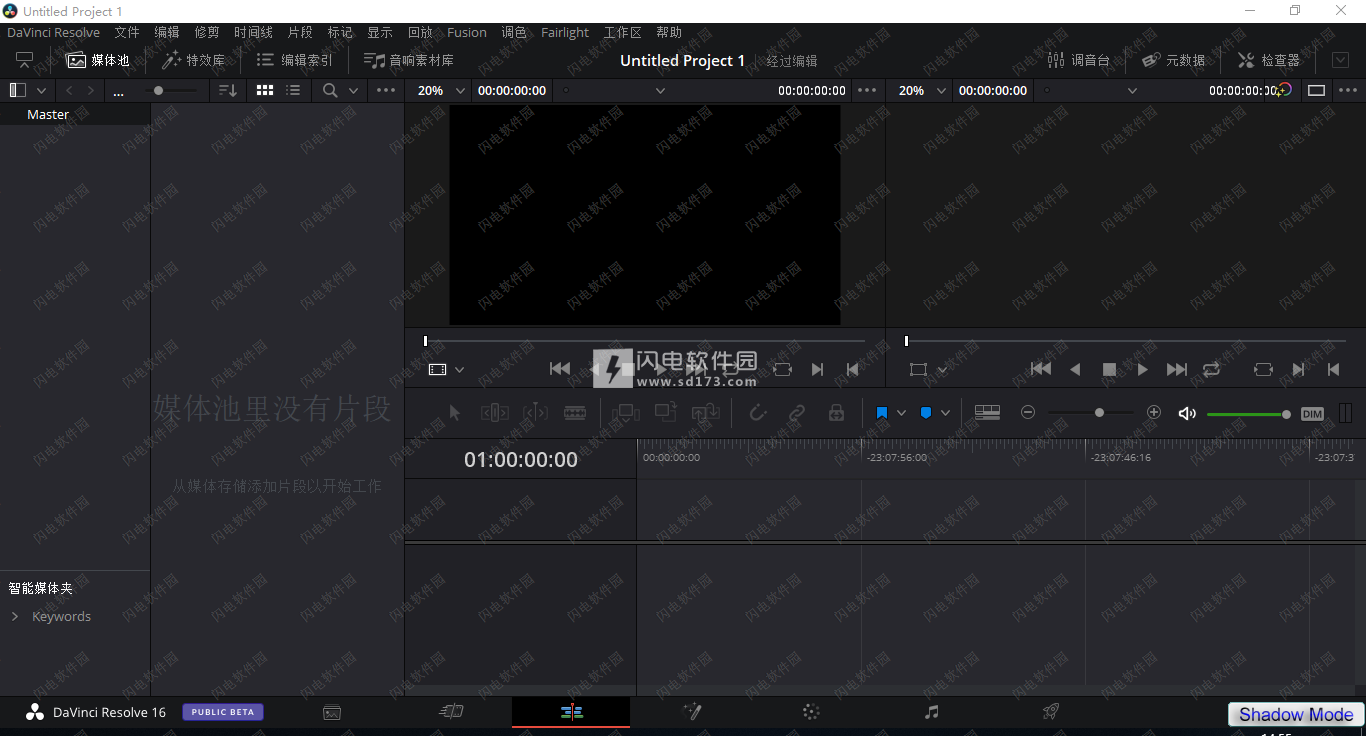This screenshot has width=1366, height=736.
Task: Toggle the 编辑索引 edit index panel
Action: [x=295, y=60]
